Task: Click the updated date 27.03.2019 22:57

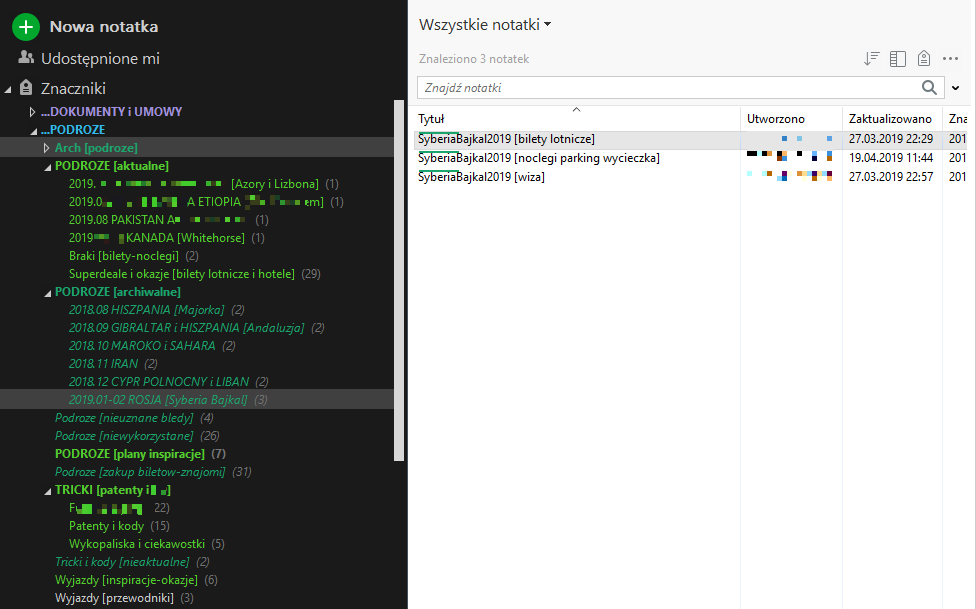Action: tap(891, 177)
